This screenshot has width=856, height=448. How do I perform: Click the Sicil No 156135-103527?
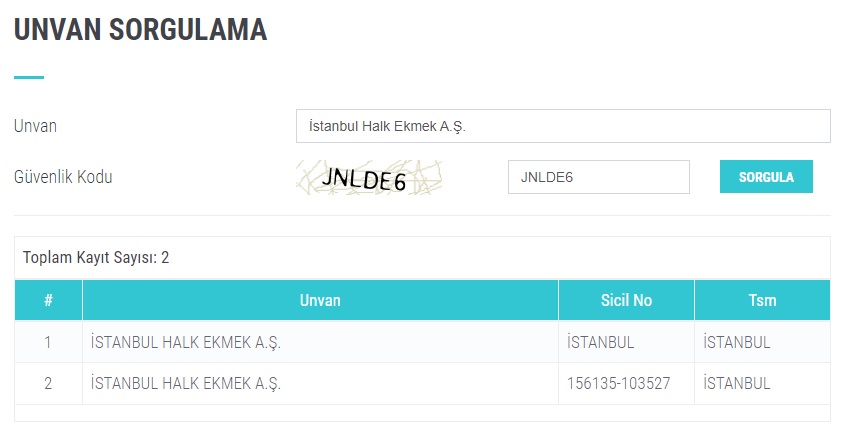(x=618, y=383)
